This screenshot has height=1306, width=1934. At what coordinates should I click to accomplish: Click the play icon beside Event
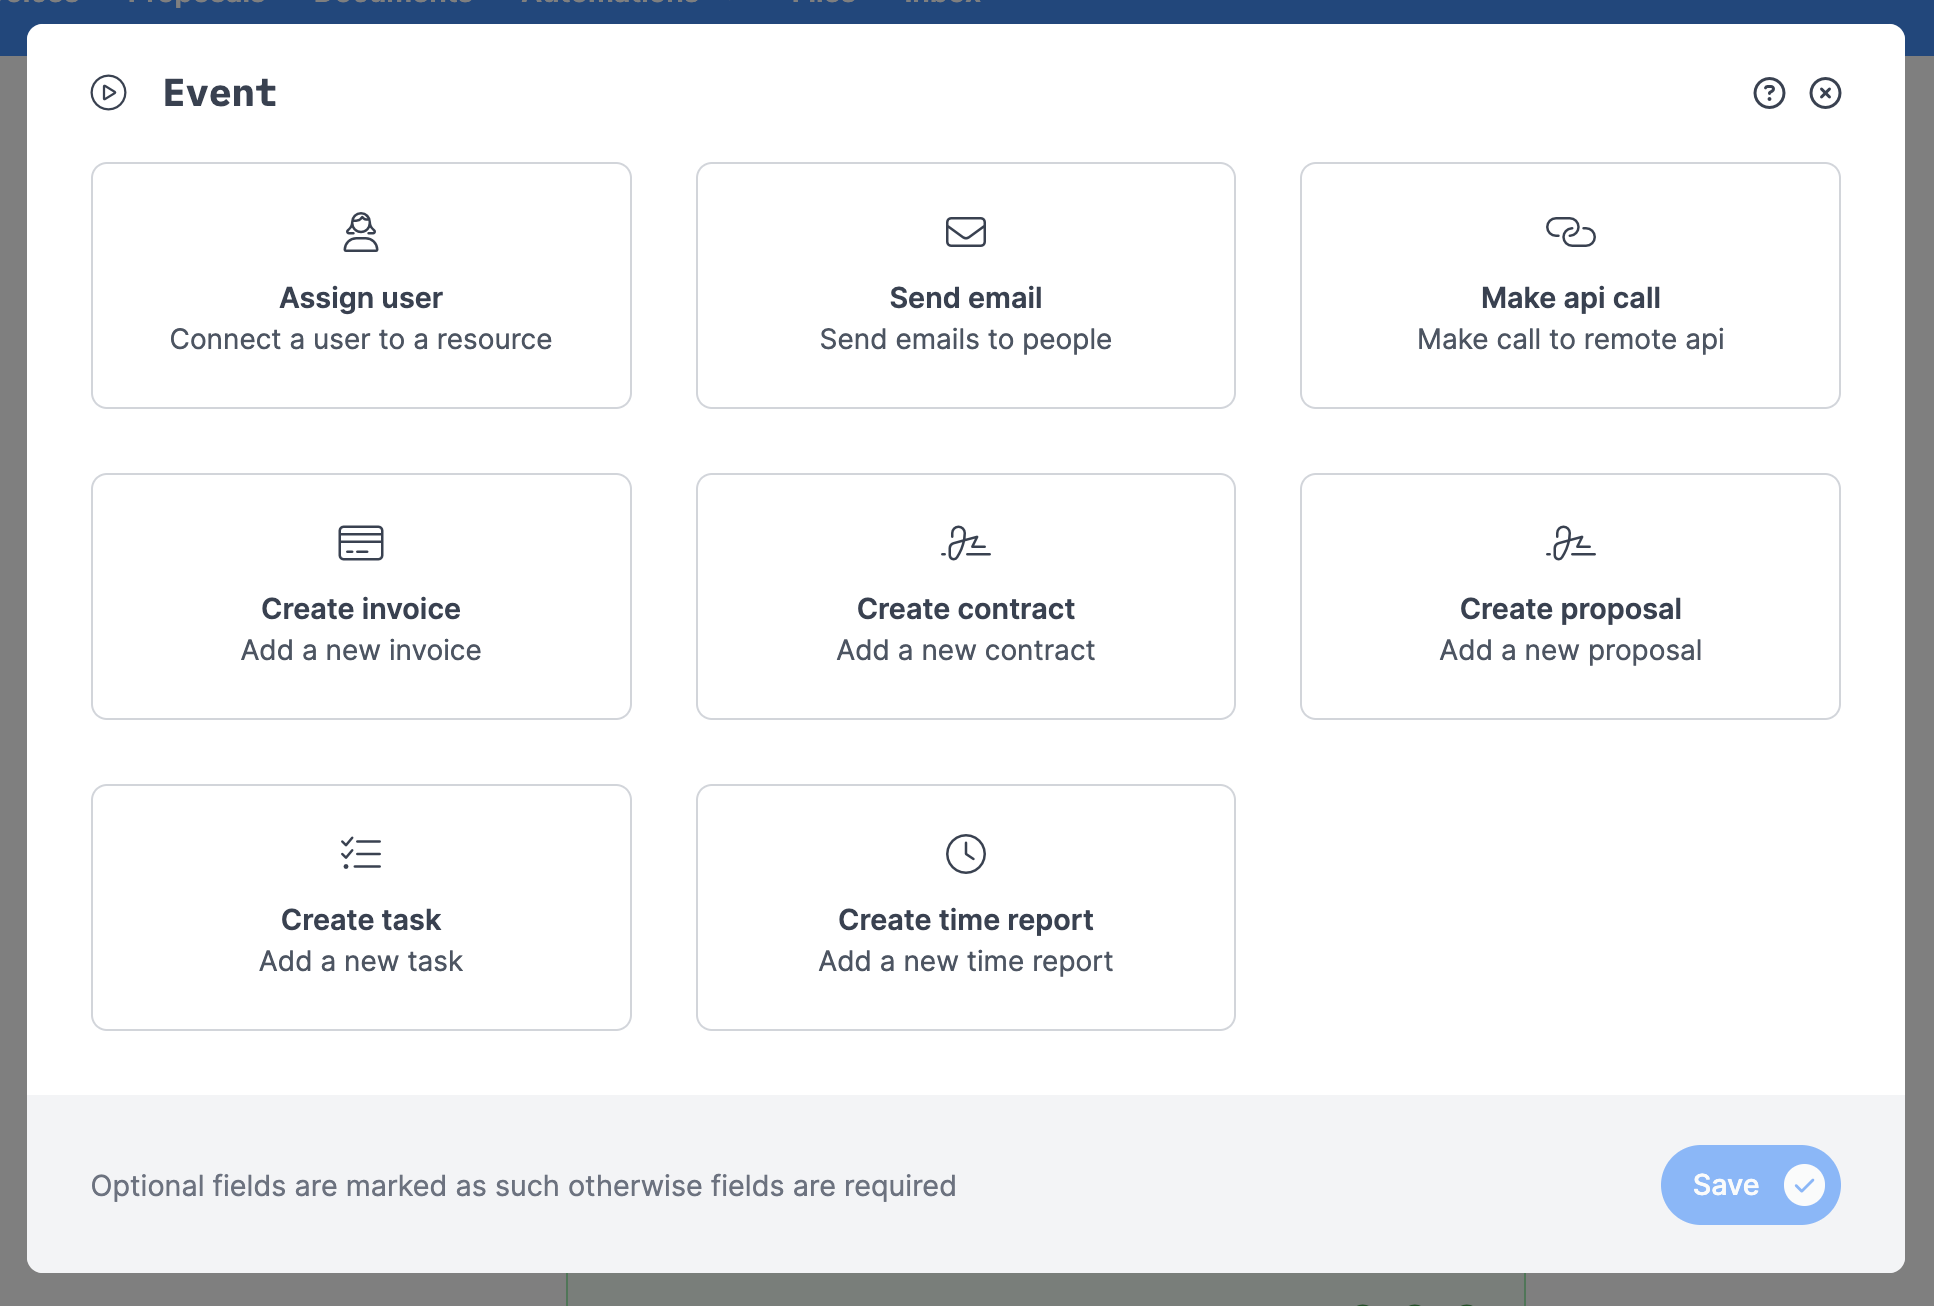pos(109,93)
